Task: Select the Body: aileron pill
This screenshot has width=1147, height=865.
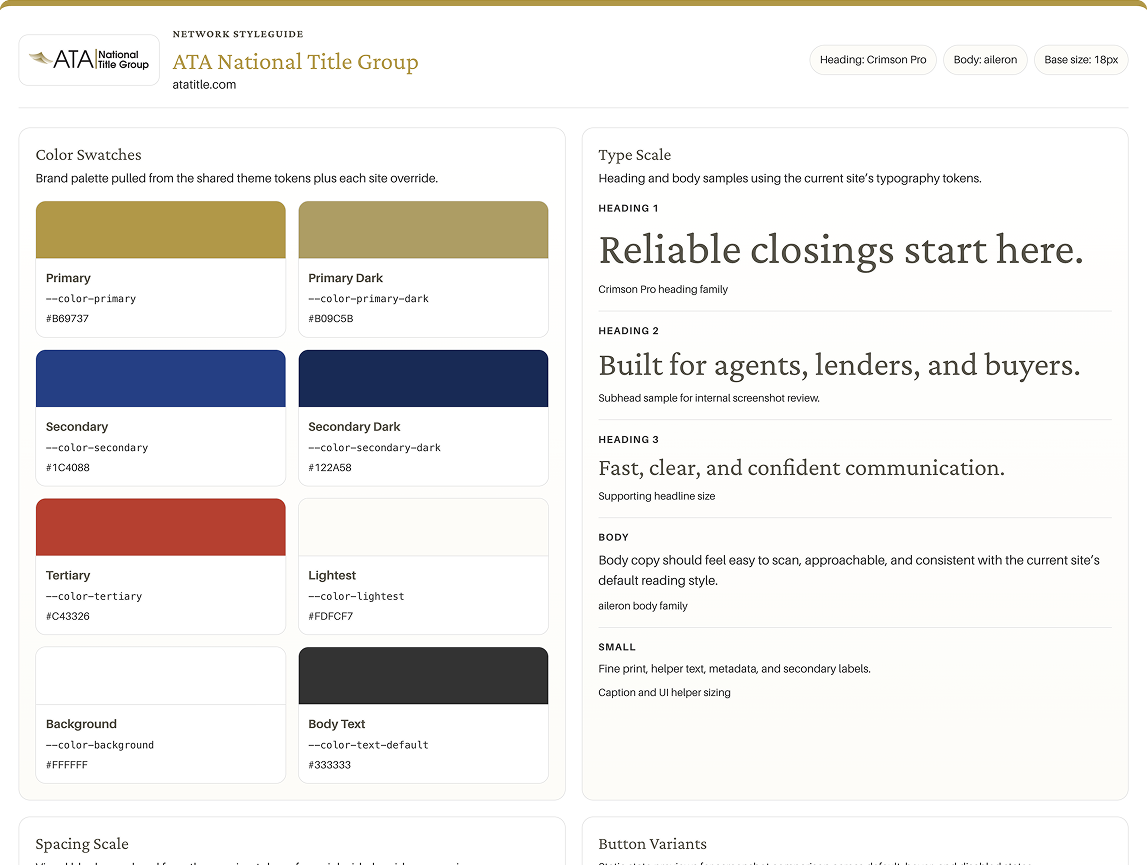Action: 984,60
